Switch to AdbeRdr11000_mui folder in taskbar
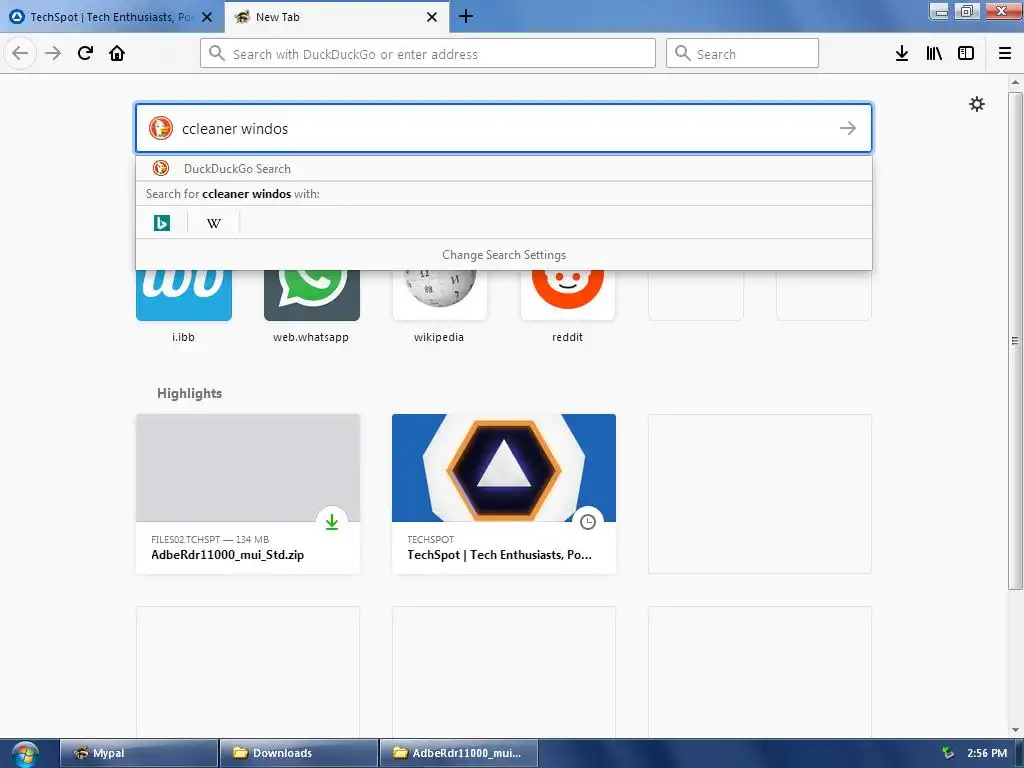Viewport: 1024px width, 768px height. [459, 753]
